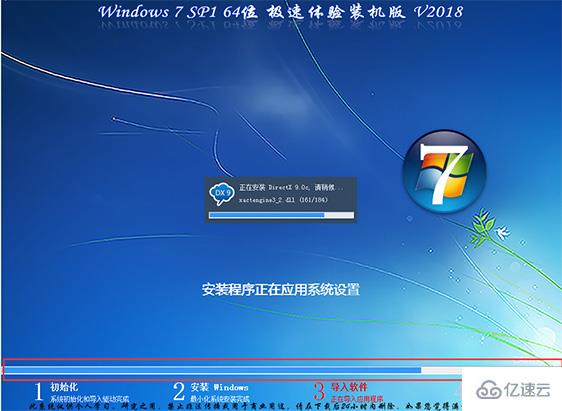Click the disclaimer text at the bottom

click(245, 407)
